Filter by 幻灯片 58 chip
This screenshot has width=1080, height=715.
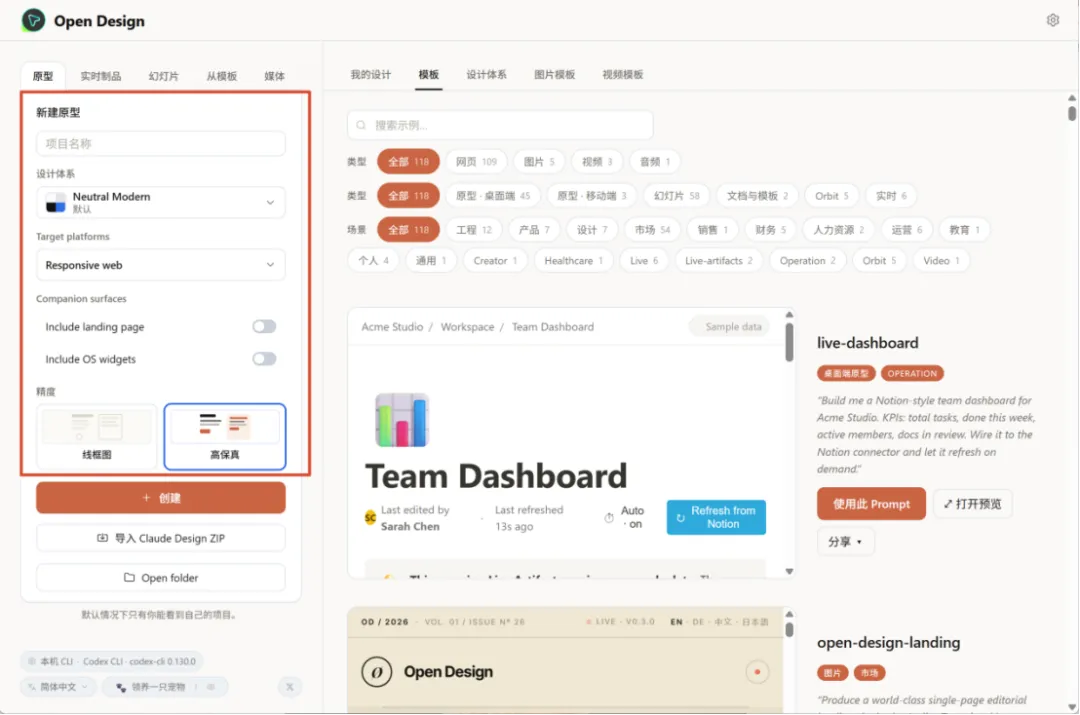676,196
